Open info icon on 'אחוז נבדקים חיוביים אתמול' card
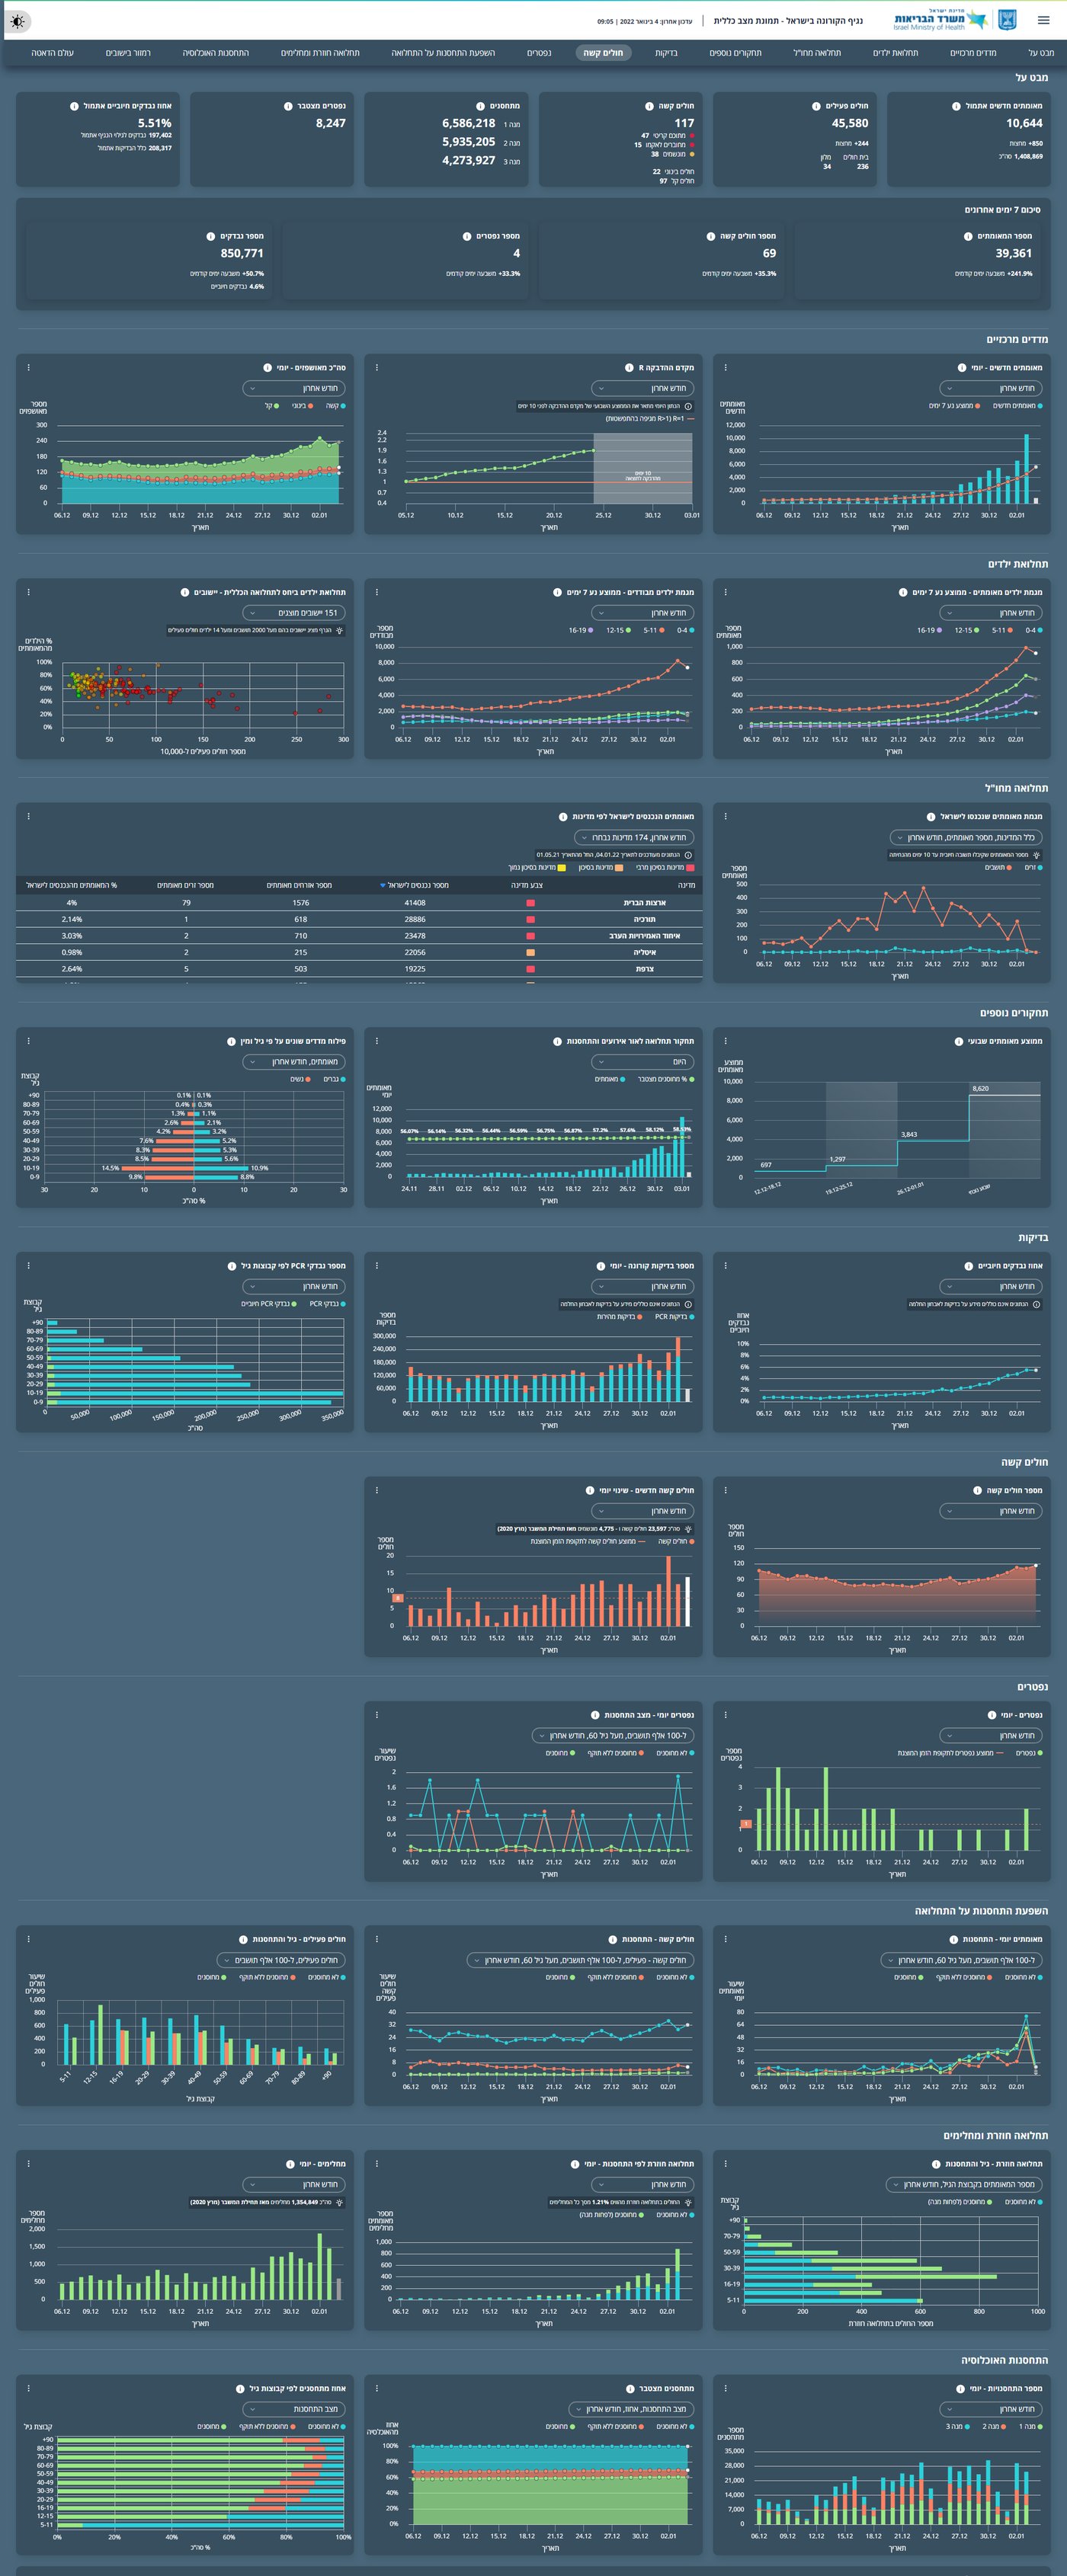Screen dimensions: 1067x2576 [74, 106]
